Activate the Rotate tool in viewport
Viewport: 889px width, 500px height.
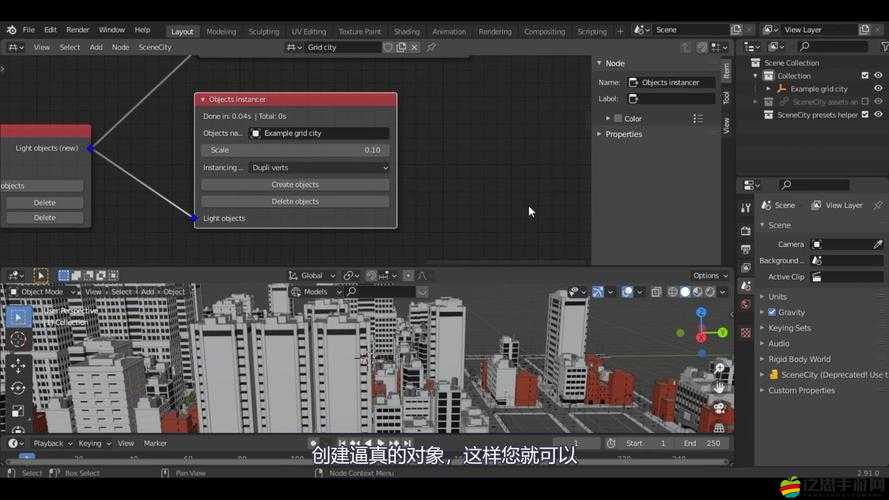18,388
